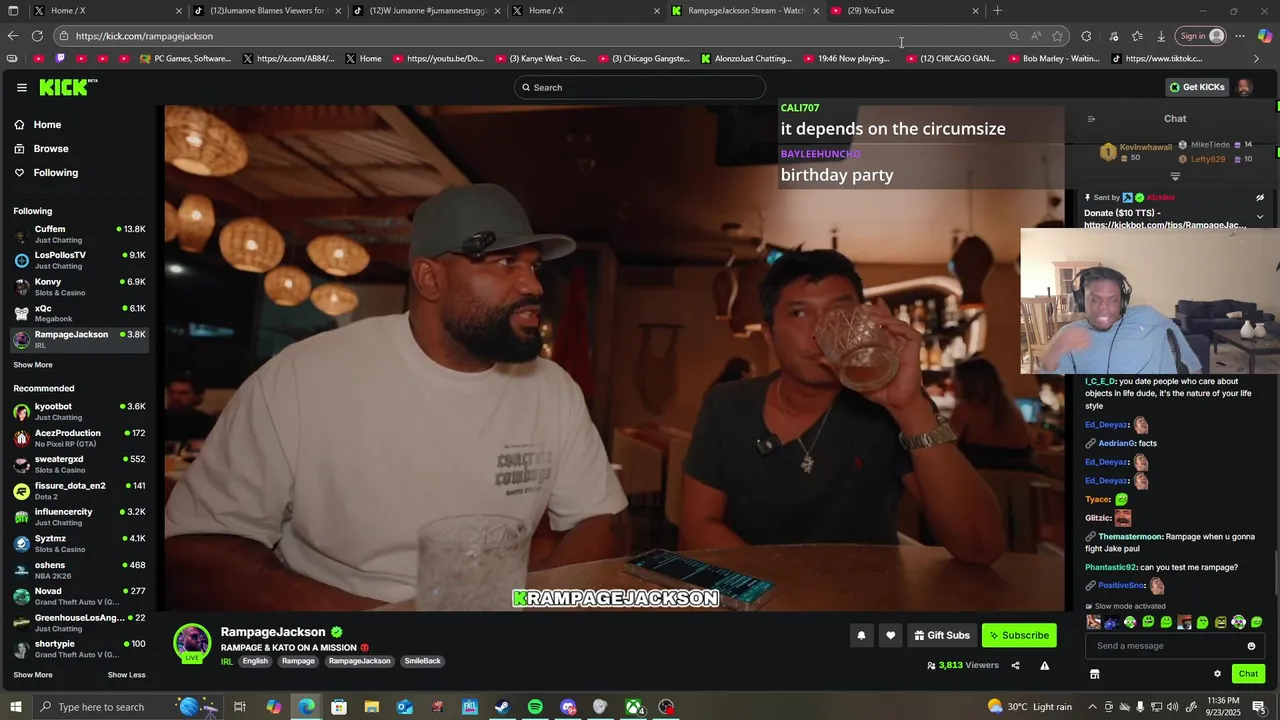Click the report stream warning icon

point(1044,666)
